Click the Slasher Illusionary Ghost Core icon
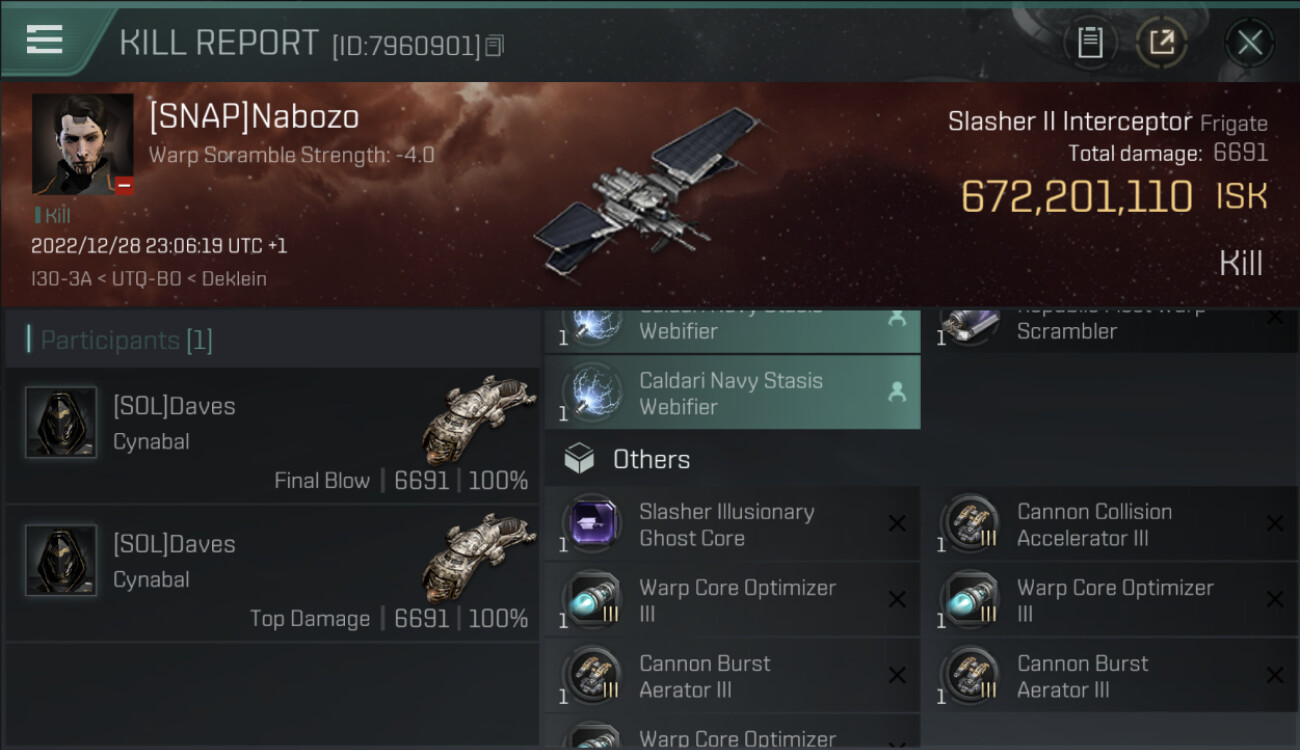 (593, 525)
